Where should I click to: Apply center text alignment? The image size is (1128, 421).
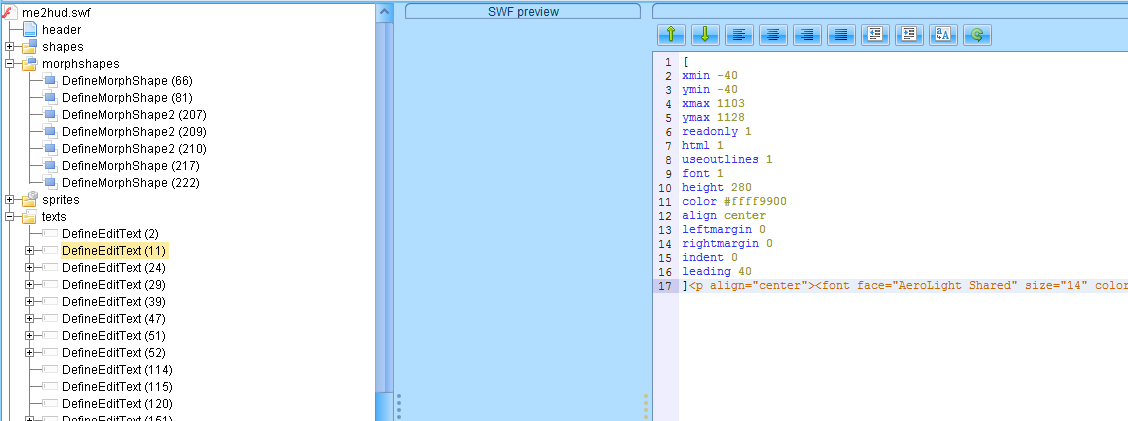tap(773, 34)
